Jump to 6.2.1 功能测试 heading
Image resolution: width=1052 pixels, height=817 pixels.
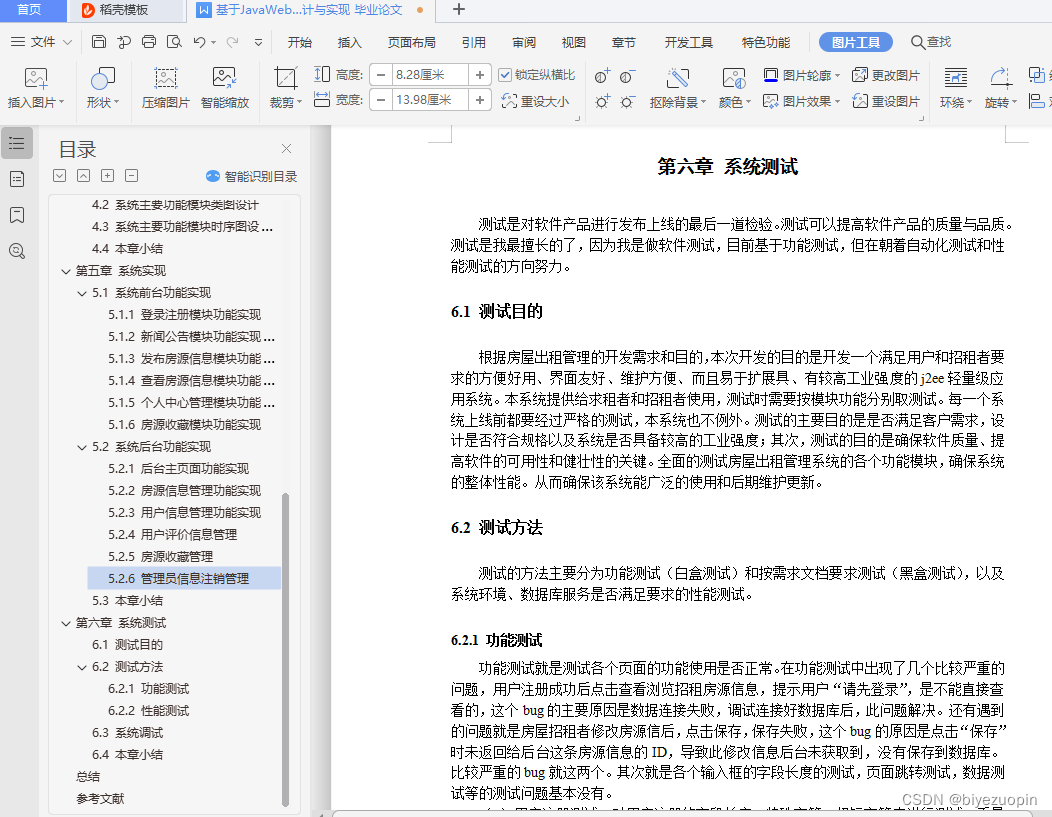tap(148, 689)
